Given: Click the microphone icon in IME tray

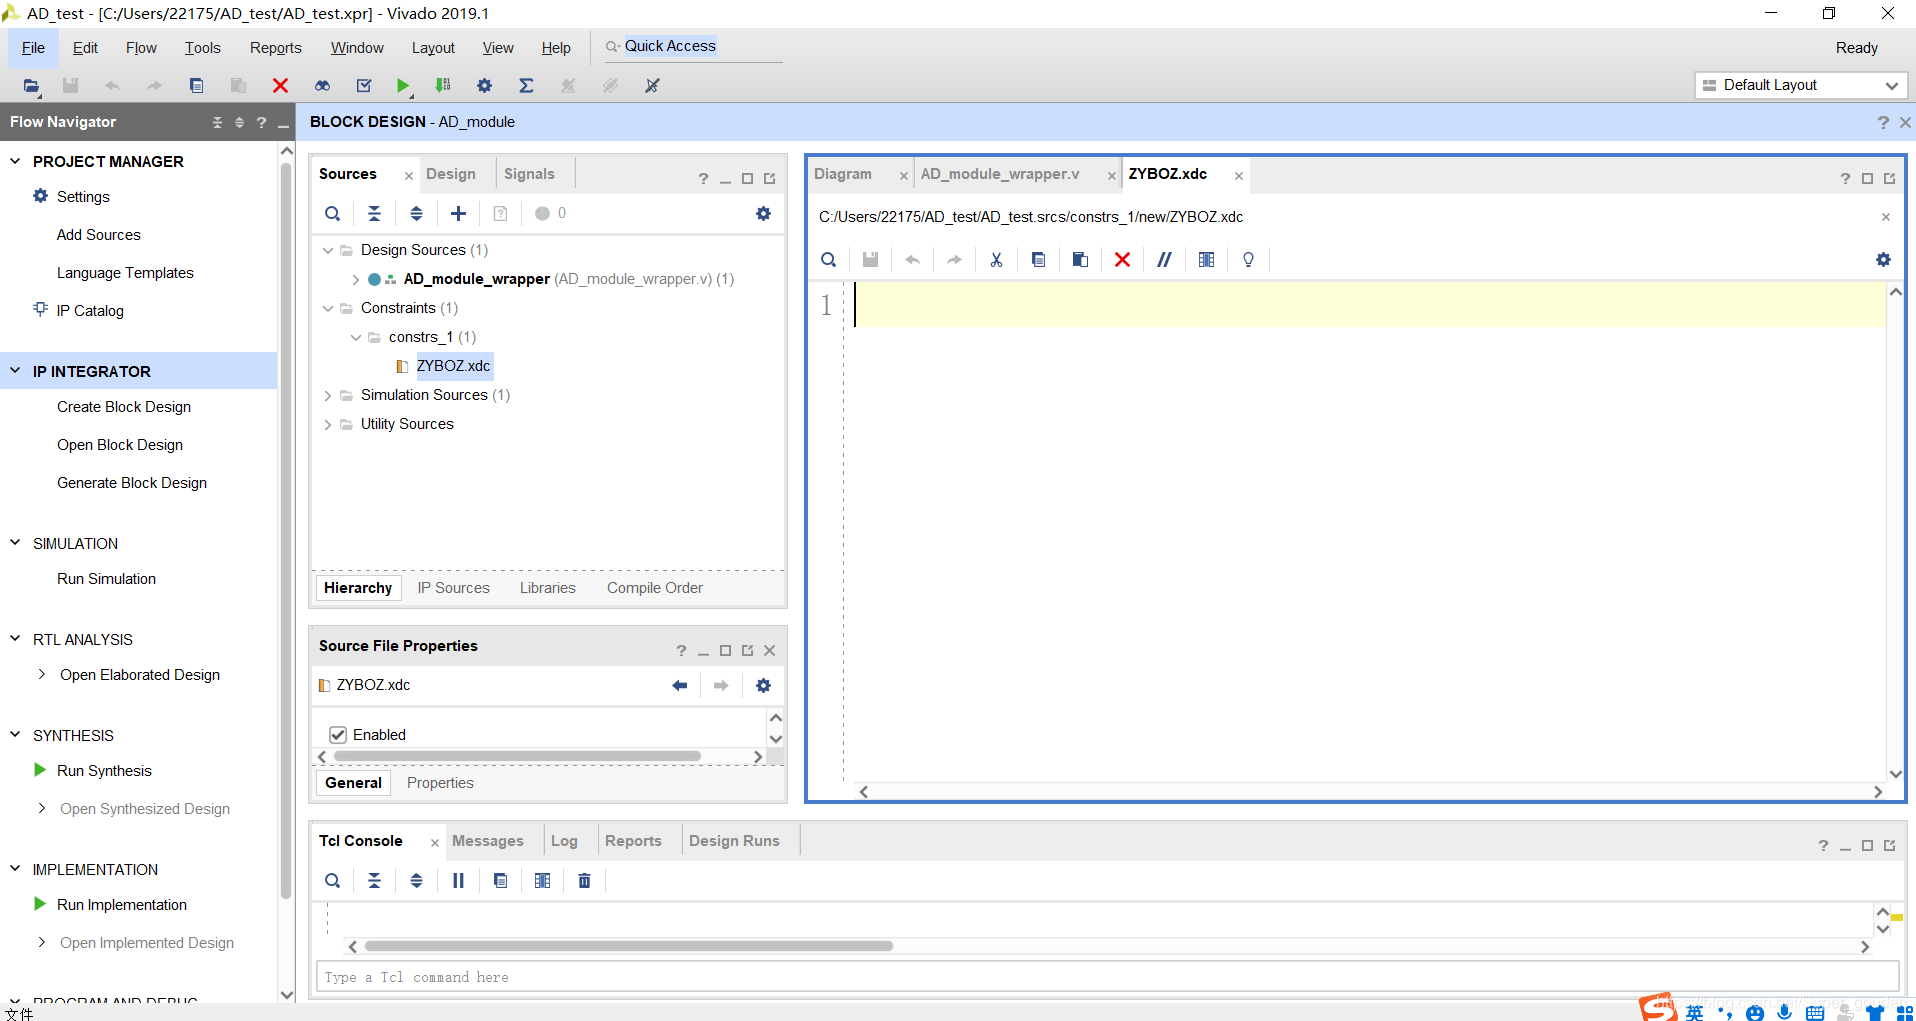Looking at the screenshot, I should pos(1784,1012).
